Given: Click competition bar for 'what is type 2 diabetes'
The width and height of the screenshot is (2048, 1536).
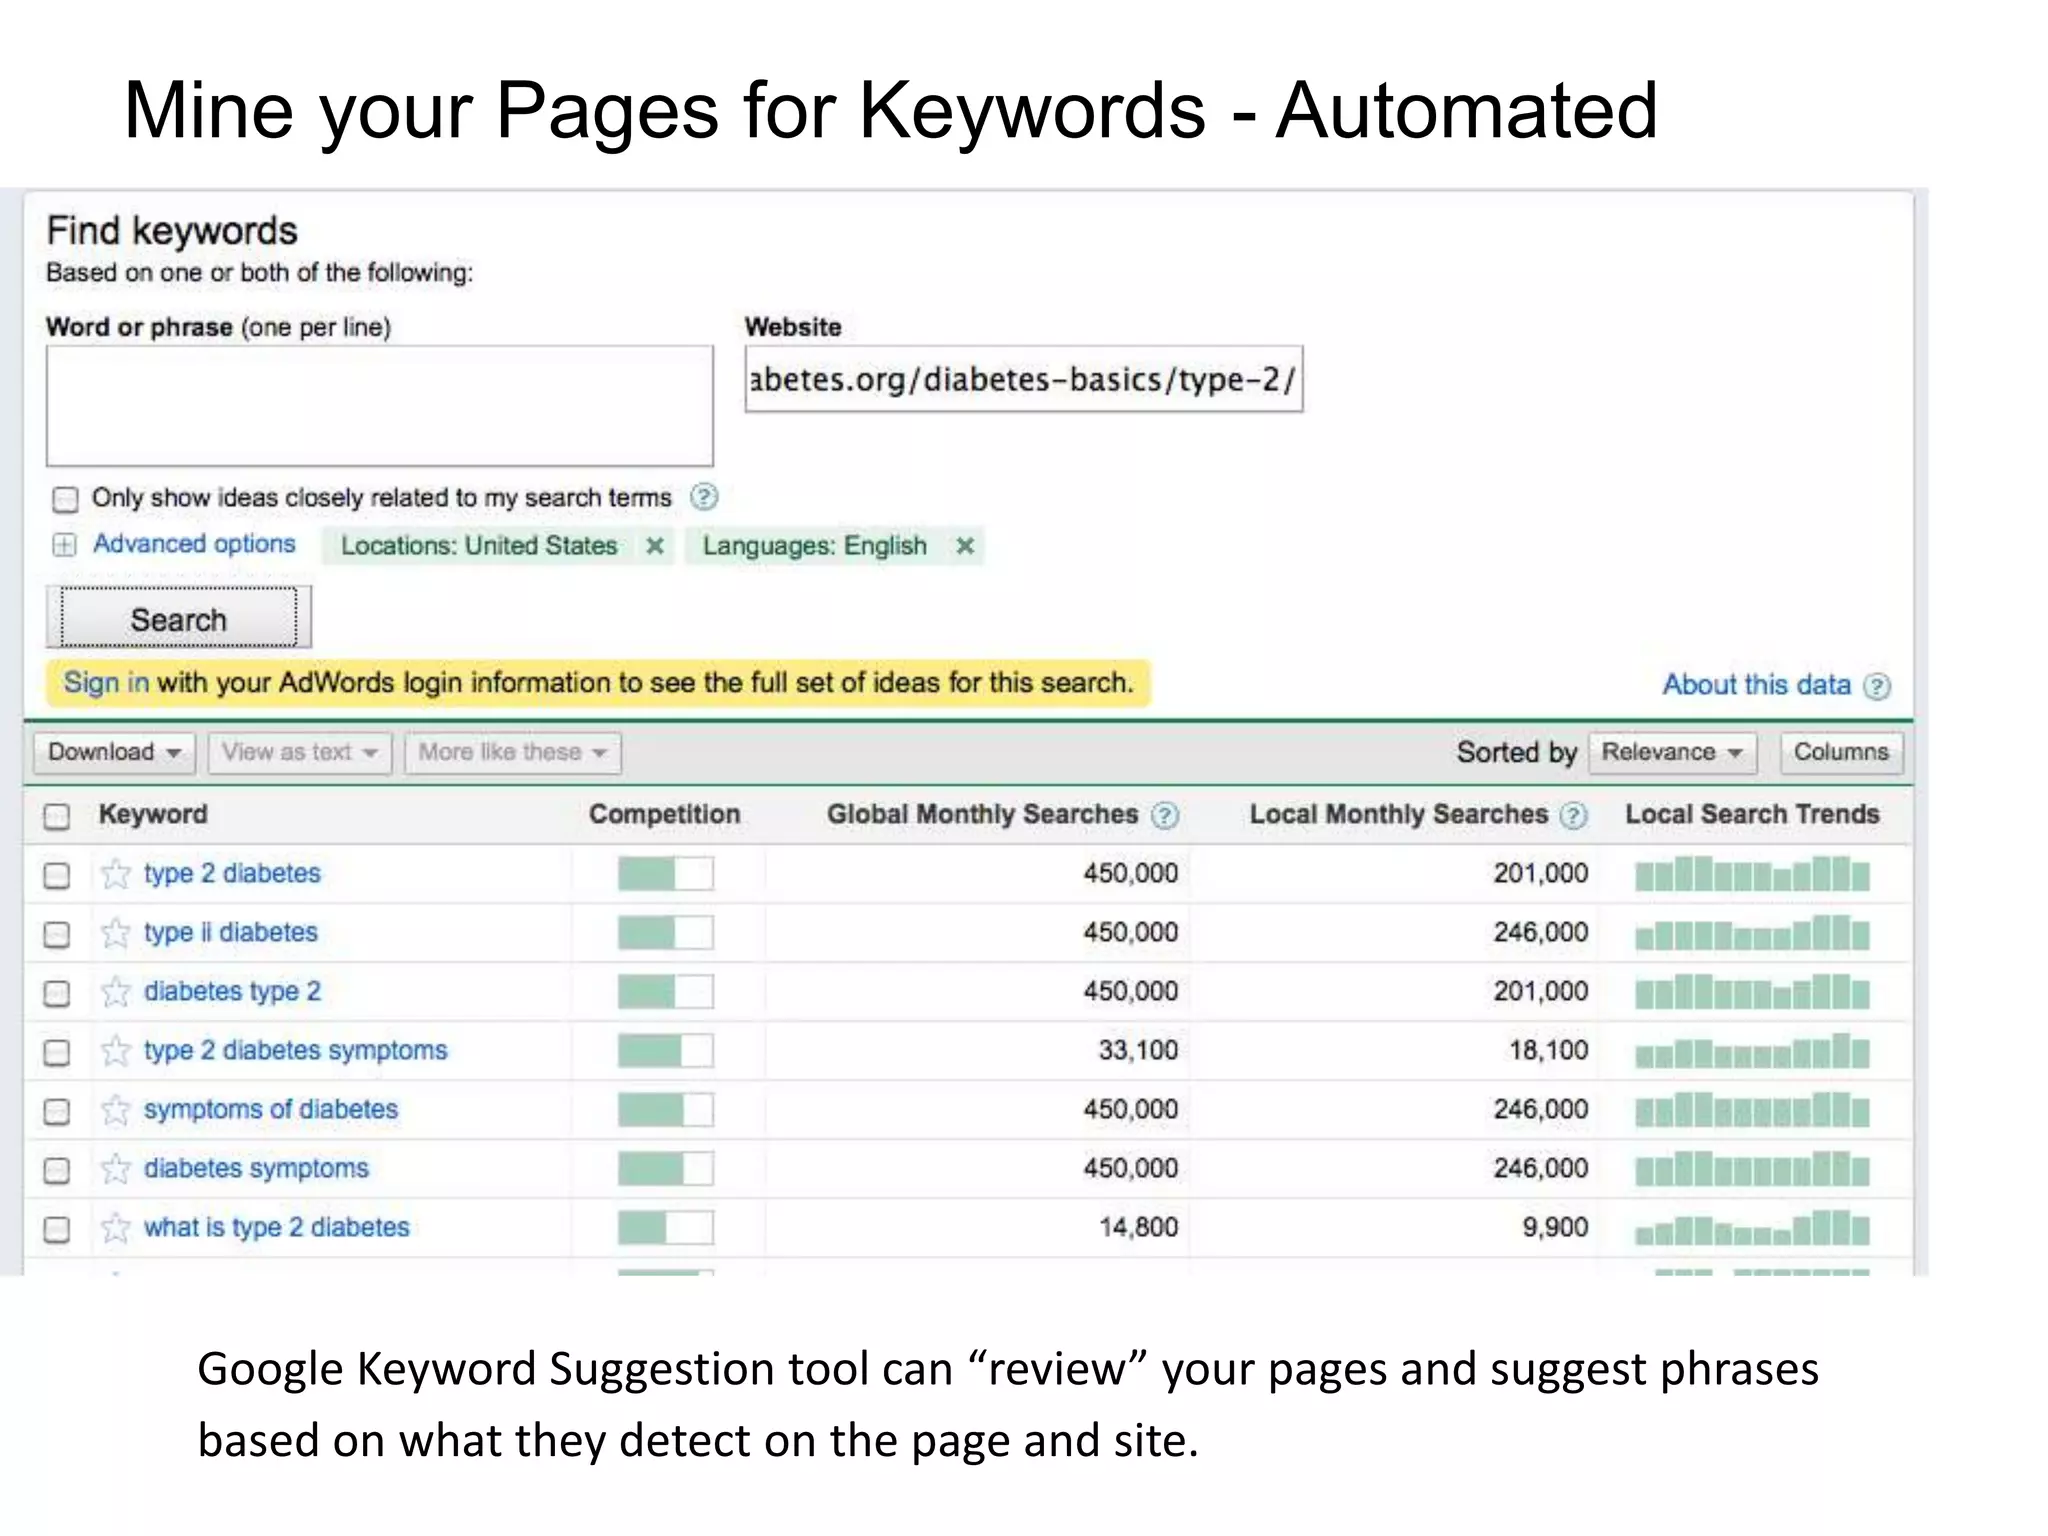Looking at the screenshot, I should click(x=665, y=1228).
